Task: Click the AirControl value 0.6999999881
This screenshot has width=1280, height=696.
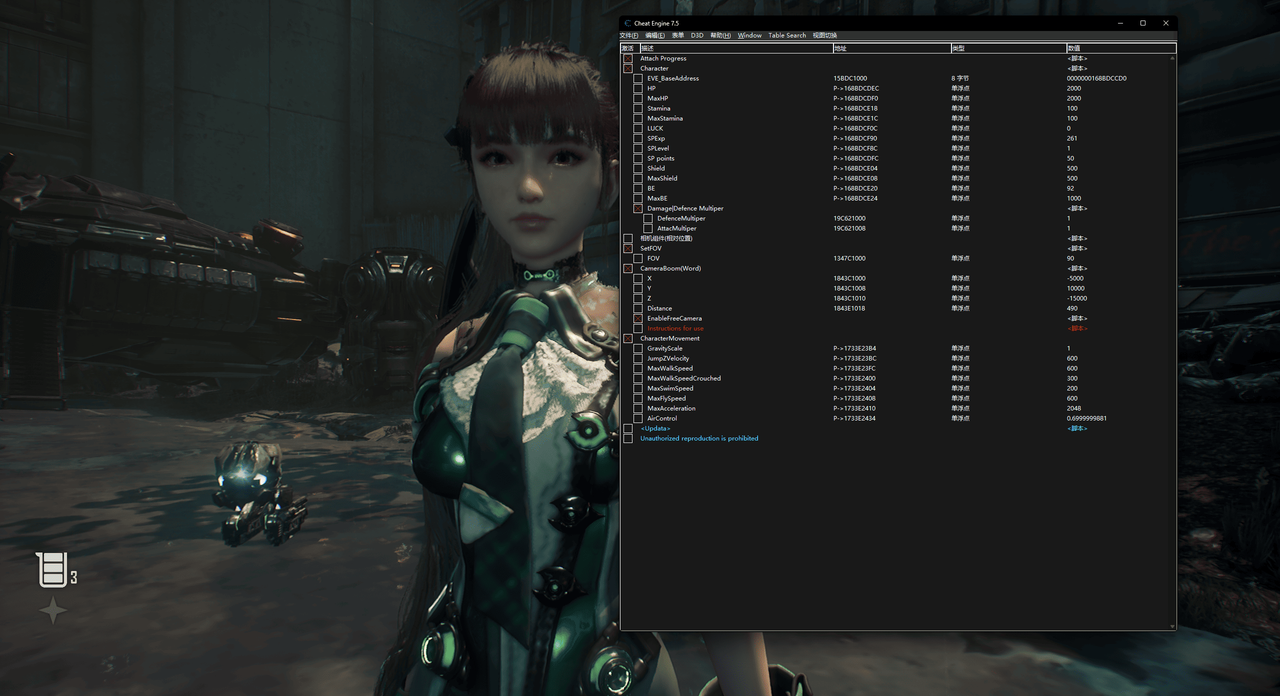Action: click(x=1087, y=418)
